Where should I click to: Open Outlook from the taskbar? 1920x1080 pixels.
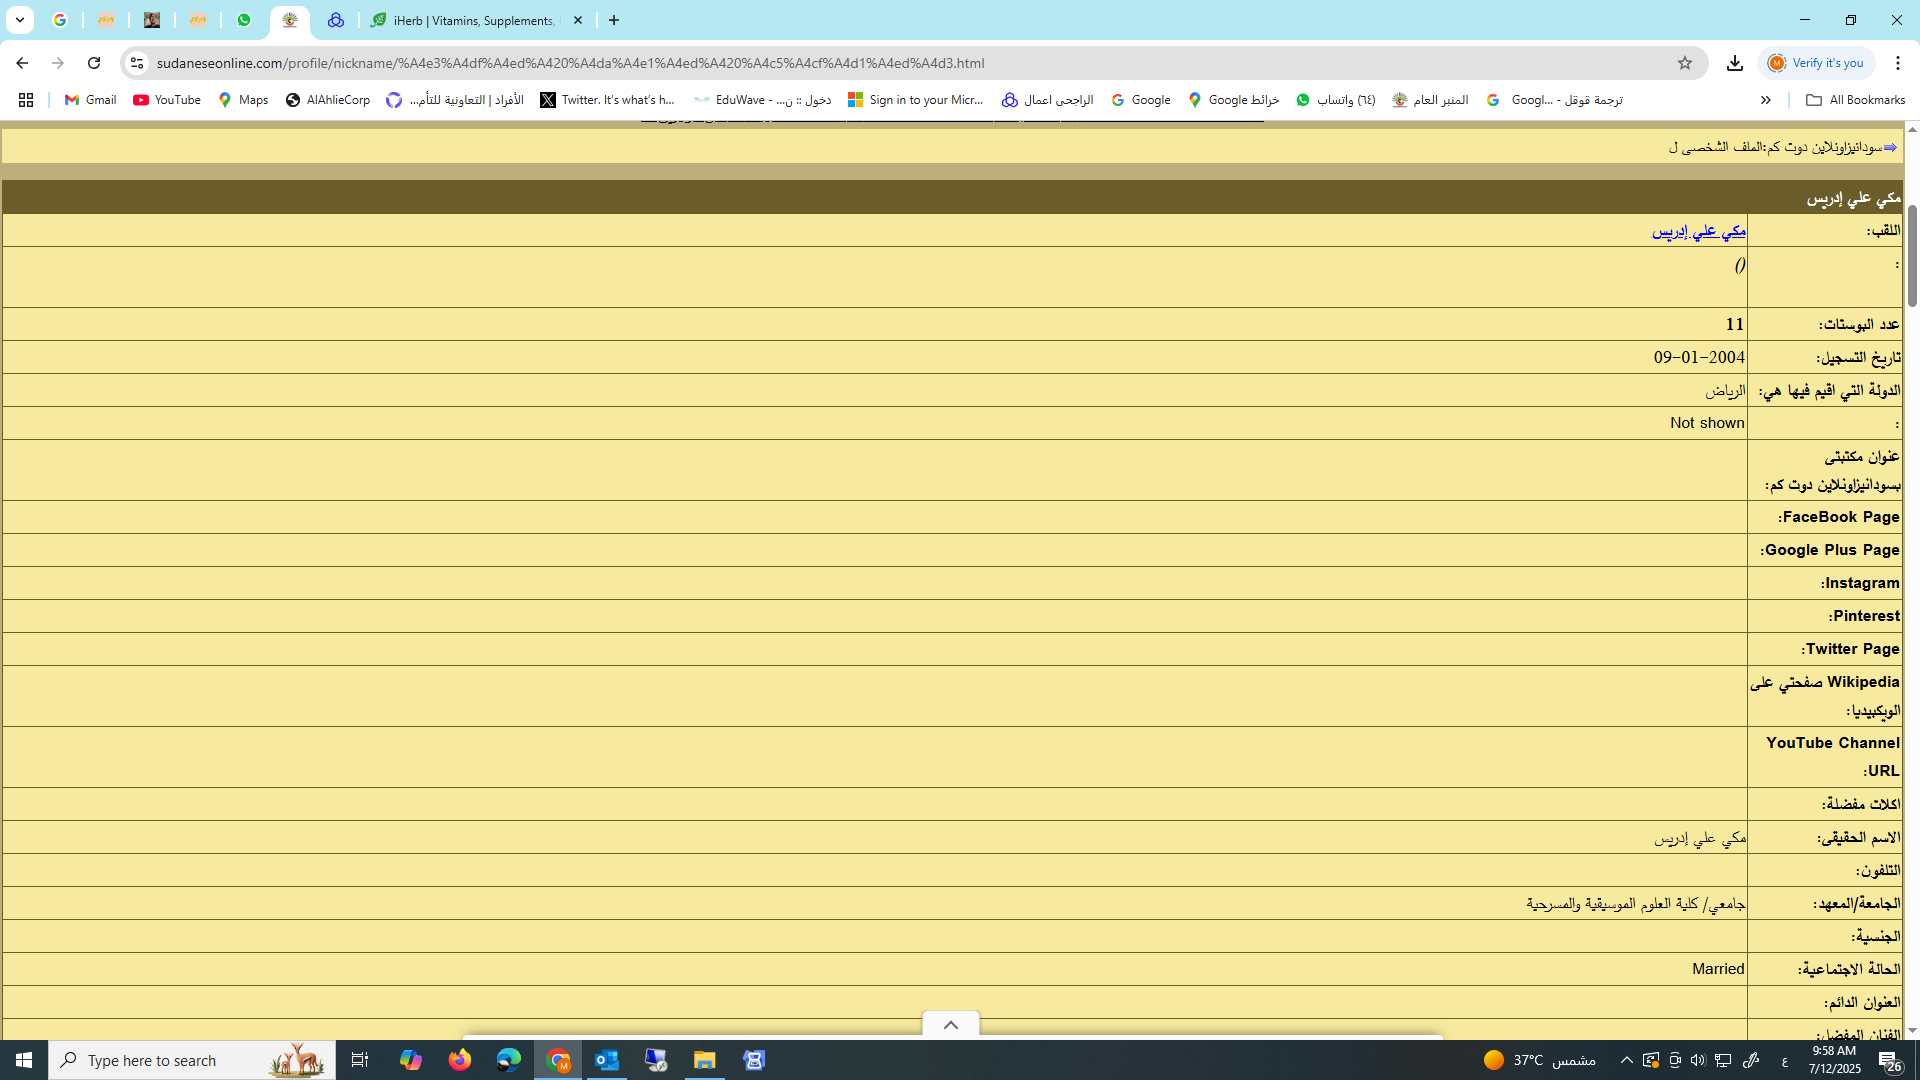[x=607, y=1060]
